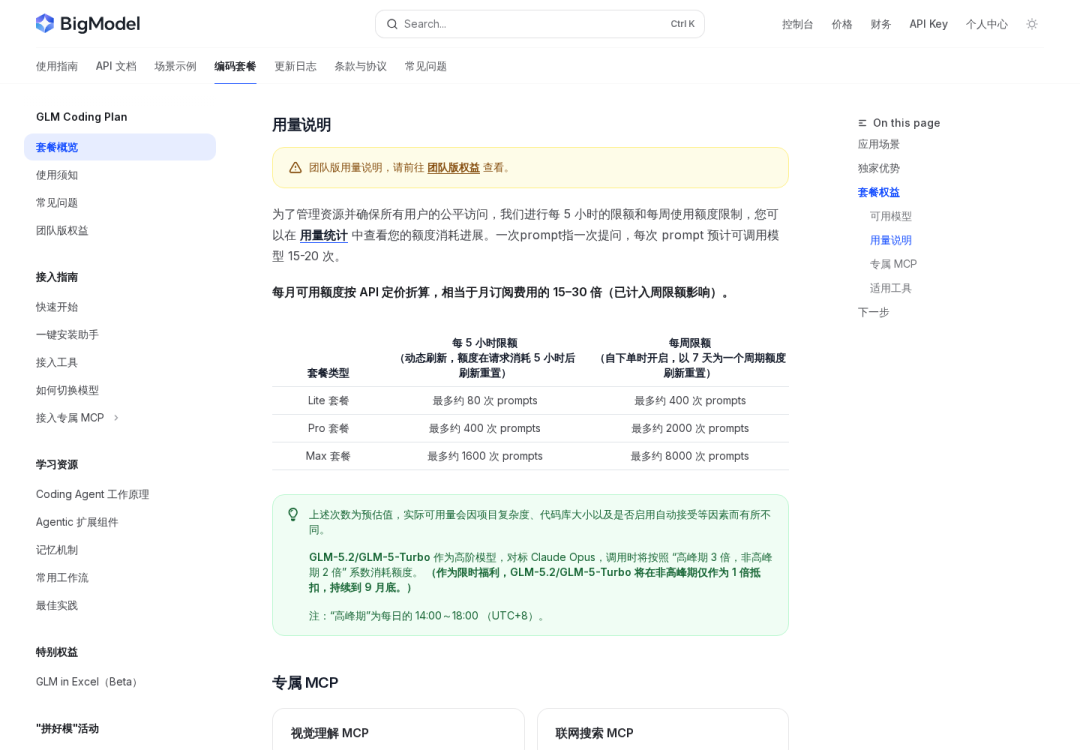Open the 使用指南 tab
Screen dimensions: 1080x750
click(x=56, y=66)
